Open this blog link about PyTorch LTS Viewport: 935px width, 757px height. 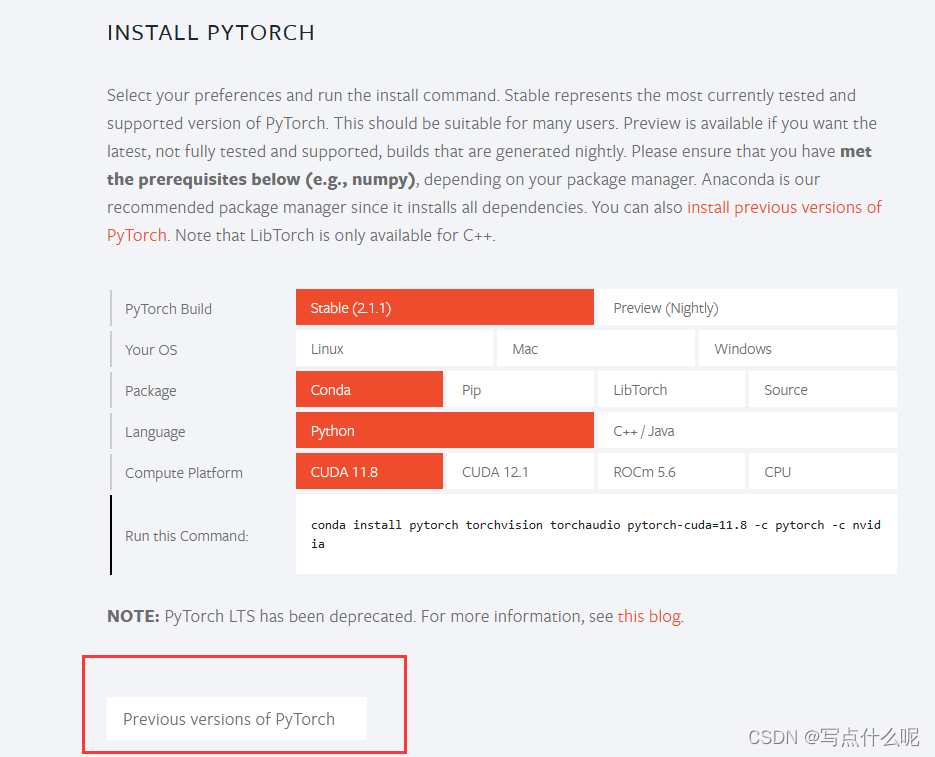coord(648,616)
